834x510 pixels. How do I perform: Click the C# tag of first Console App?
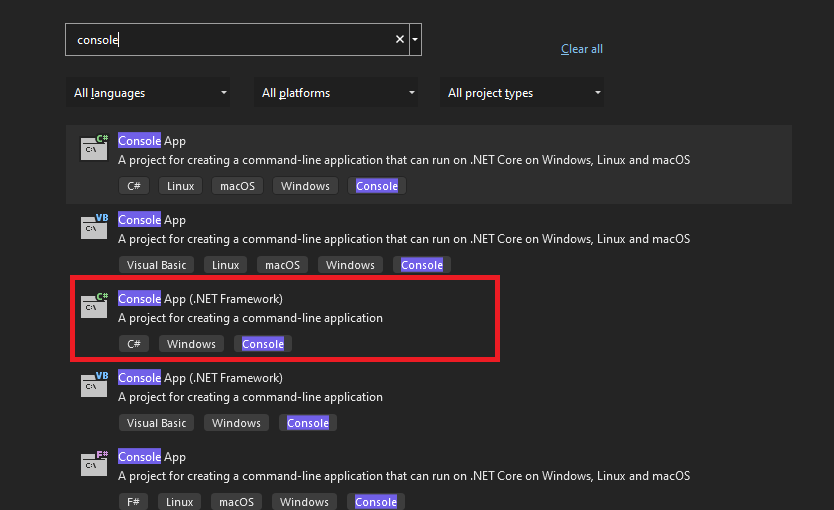coord(134,186)
